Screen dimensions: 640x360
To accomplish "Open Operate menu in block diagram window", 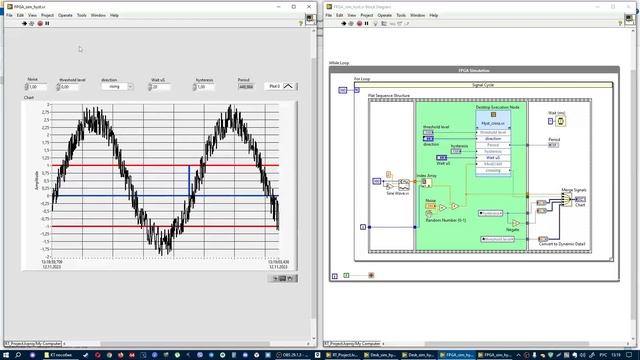I will point(384,15).
